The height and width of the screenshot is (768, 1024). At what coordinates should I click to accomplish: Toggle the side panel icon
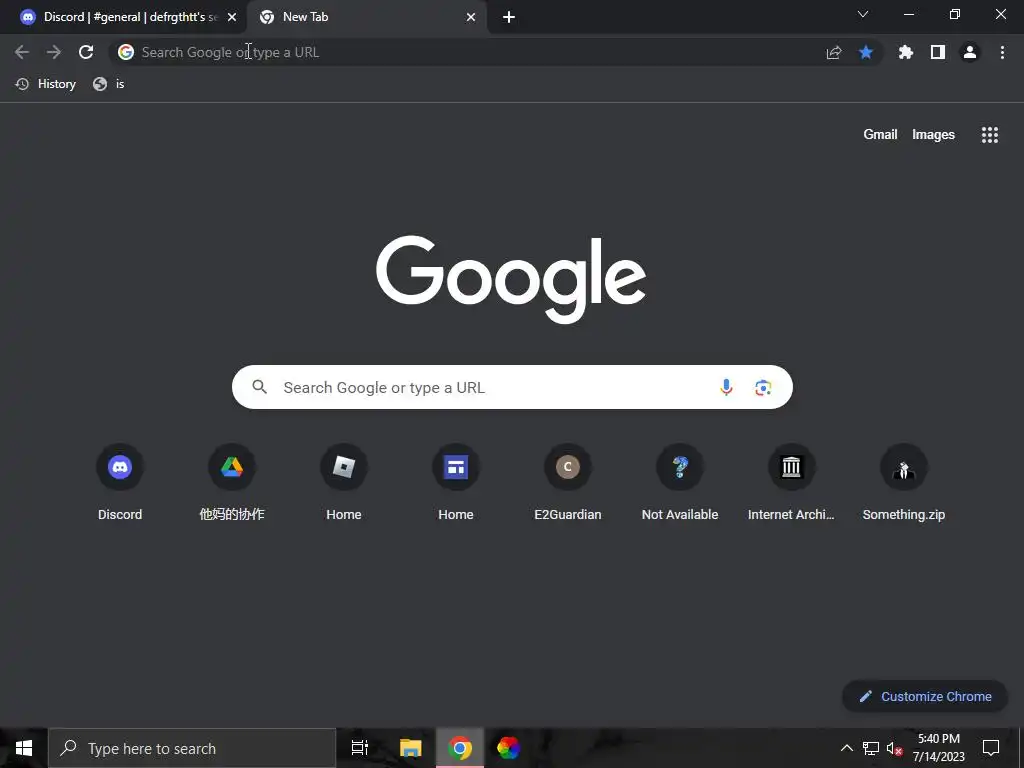(x=938, y=52)
